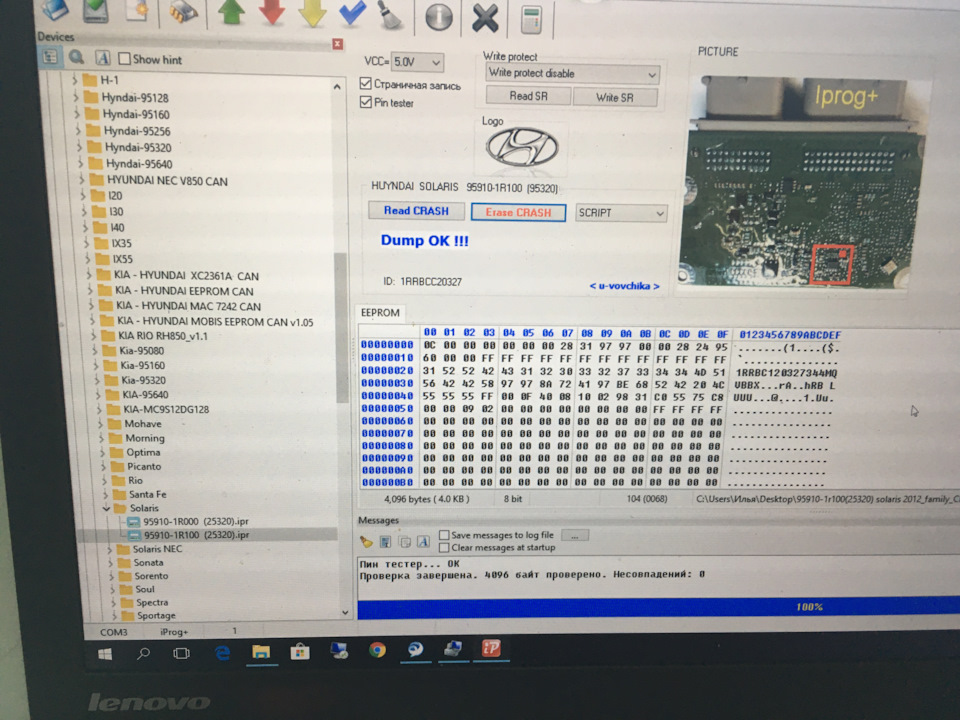Click the Erase CRASH button
Screen dimensions: 960x720
click(518, 212)
